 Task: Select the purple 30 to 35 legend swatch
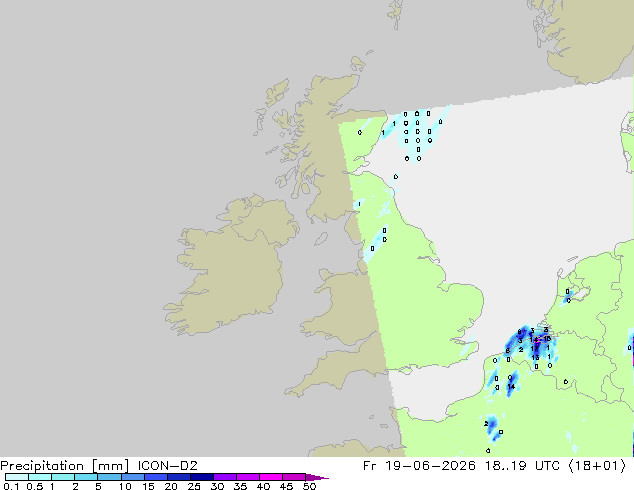point(225,477)
